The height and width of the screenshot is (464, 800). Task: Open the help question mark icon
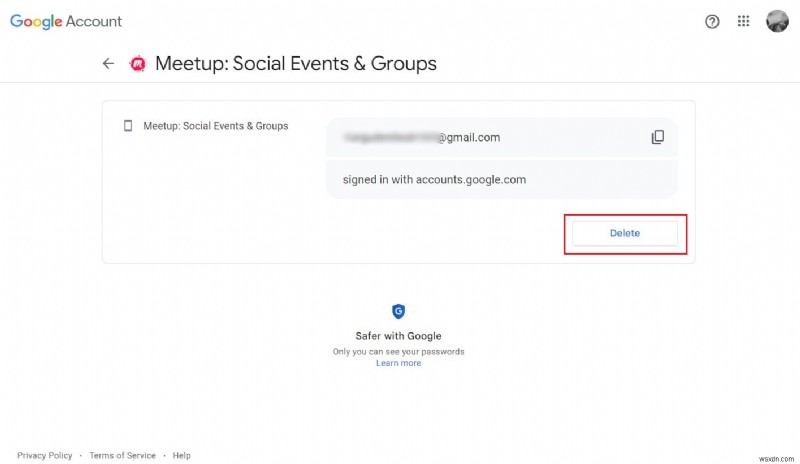click(x=712, y=21)
